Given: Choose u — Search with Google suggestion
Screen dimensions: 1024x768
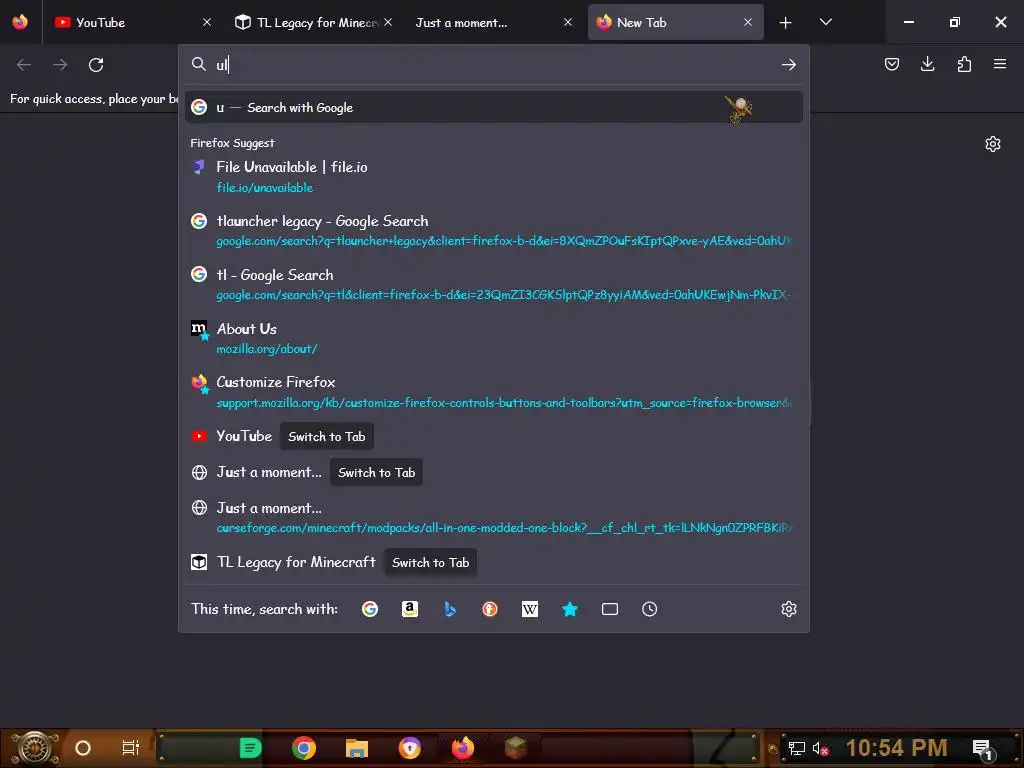Looking at the screenshot, I should (494, 108).
